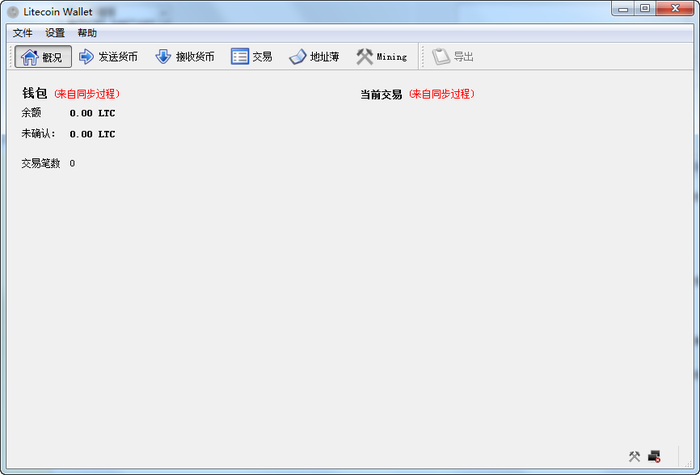Click the Litecoin logo in title bar
Image resolution: width=700 pixels, height=475 pixels.
[13, 12]
